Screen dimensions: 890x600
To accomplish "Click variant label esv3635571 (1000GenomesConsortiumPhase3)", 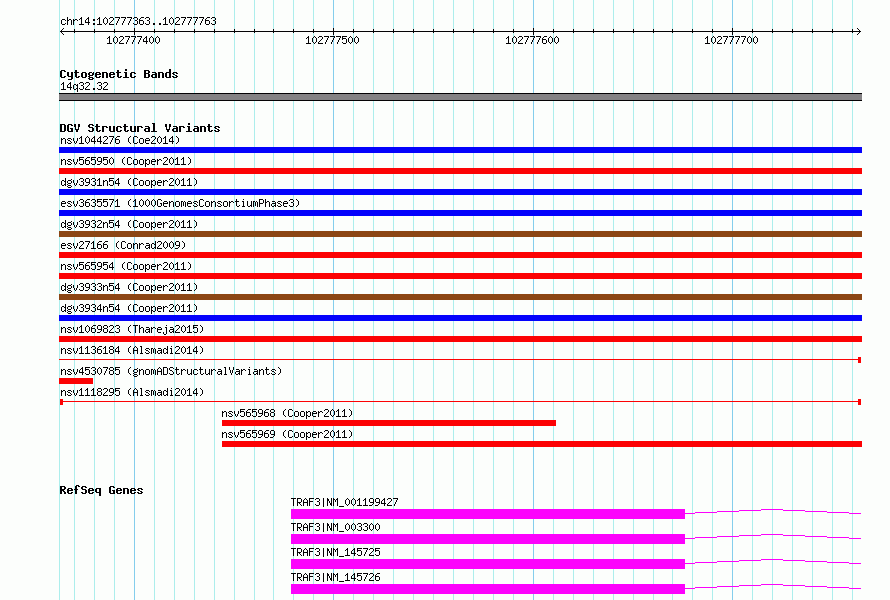I will (x=180, y=203).
